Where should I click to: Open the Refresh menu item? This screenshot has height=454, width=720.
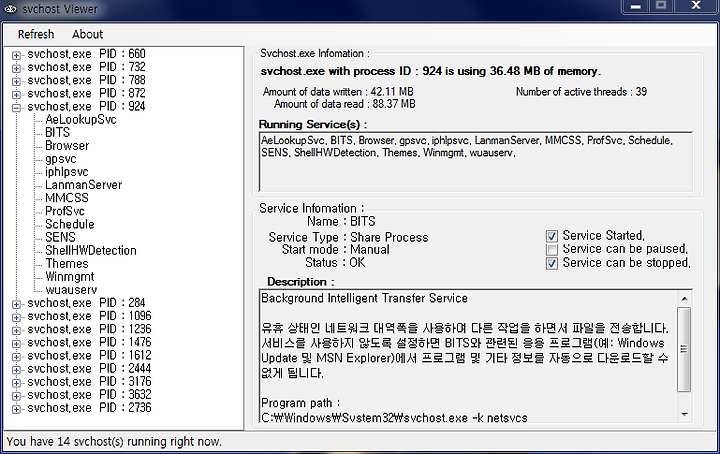(36, 34)
